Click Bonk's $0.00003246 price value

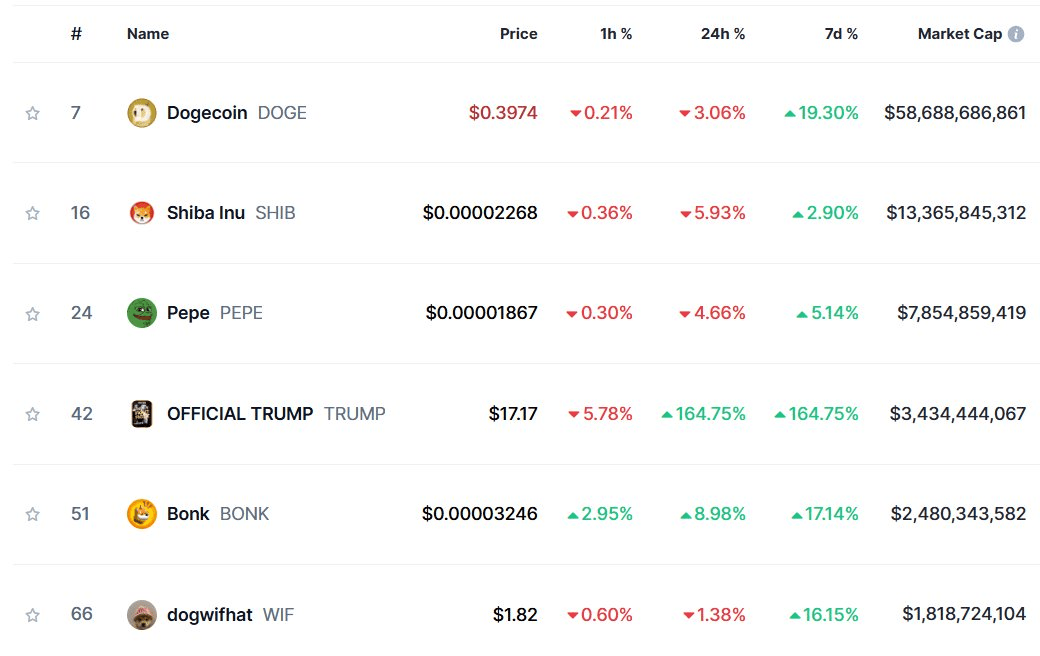pos(479,514)
